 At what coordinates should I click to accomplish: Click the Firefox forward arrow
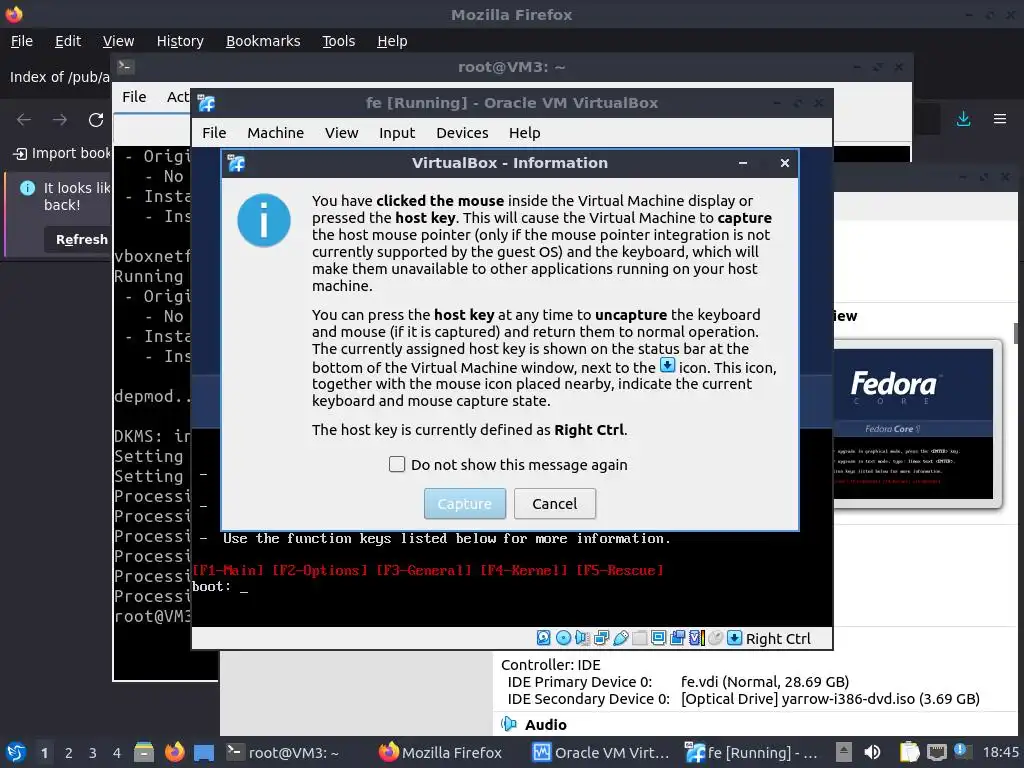[x=60, y=120]
